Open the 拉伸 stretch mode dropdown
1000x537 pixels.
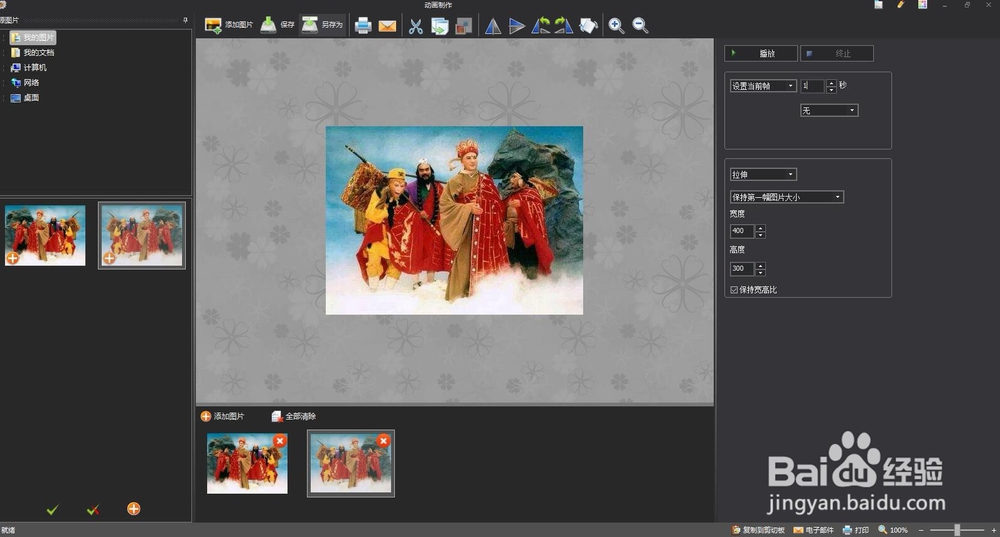[763, 174]
